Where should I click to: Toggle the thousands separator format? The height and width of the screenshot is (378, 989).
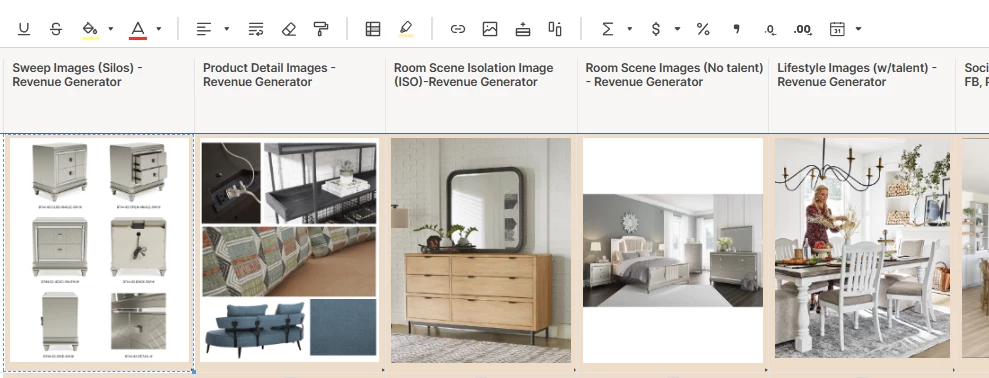click(736, 29)
